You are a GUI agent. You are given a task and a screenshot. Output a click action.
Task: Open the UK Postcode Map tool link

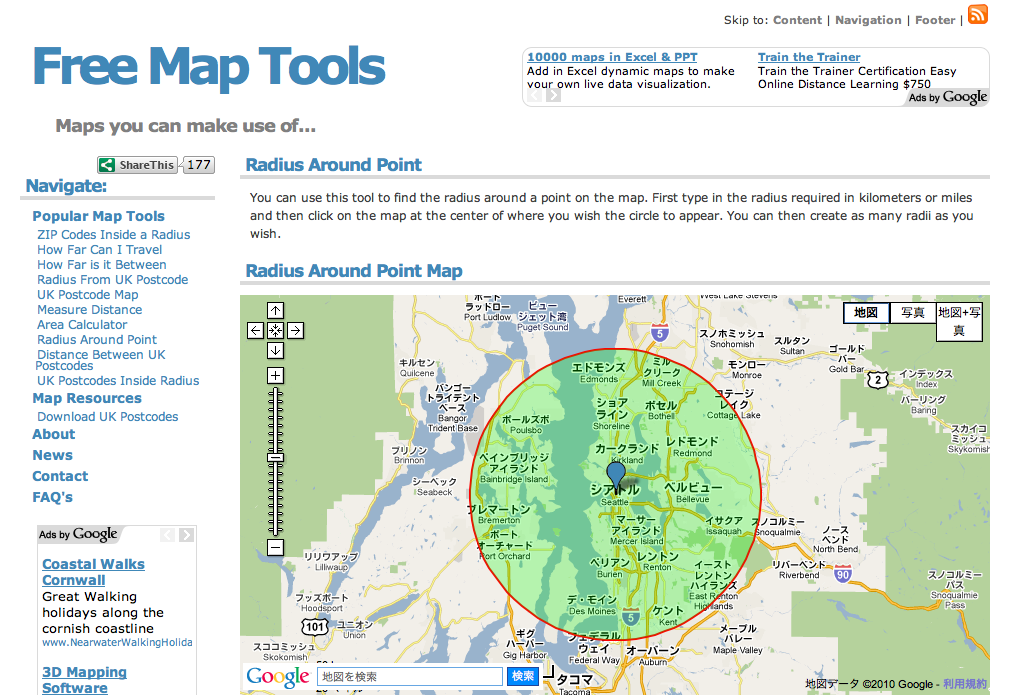coord(86,295)
